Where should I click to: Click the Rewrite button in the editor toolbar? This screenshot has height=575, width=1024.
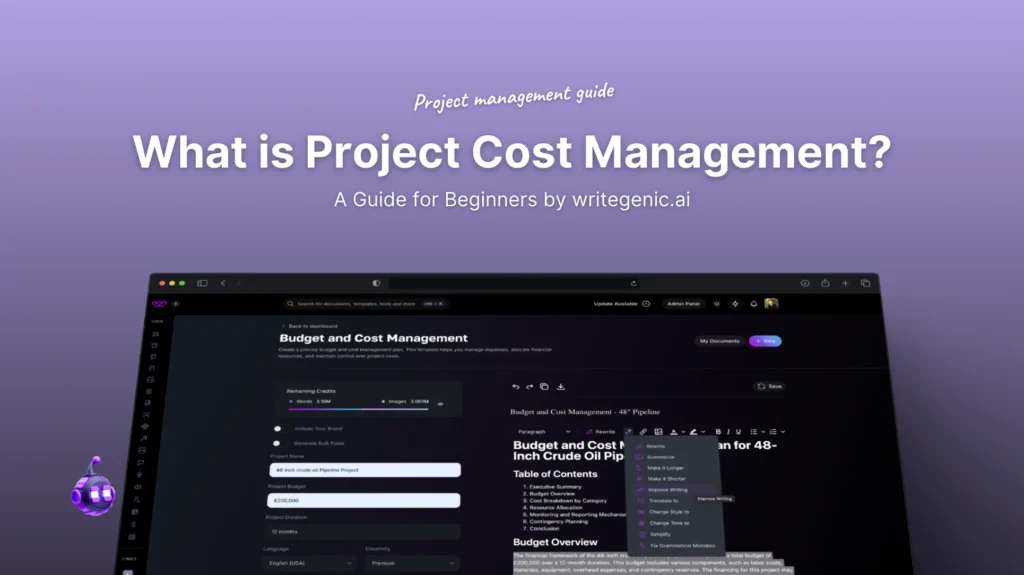600,432
